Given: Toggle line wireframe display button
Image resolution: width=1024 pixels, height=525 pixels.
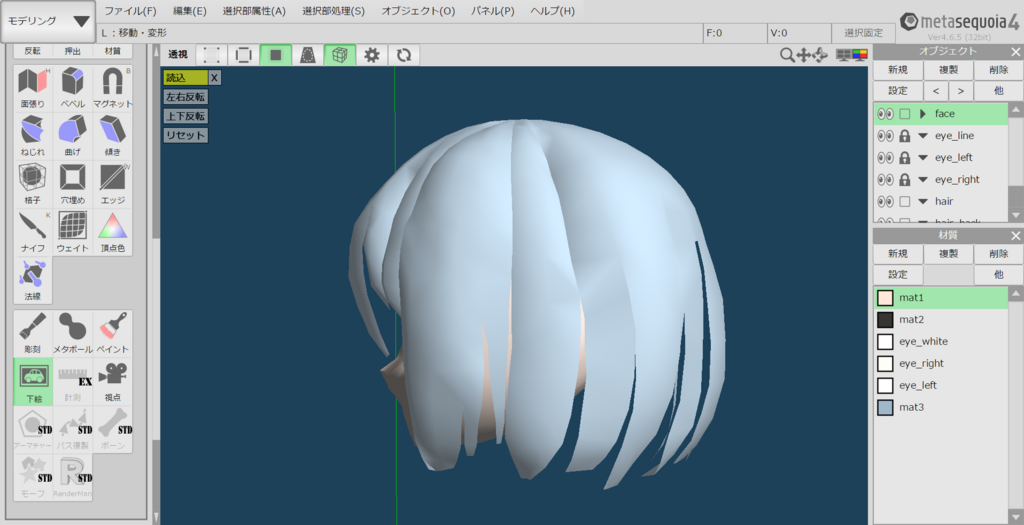Looking at the screenshot, I should click(244, 55).
